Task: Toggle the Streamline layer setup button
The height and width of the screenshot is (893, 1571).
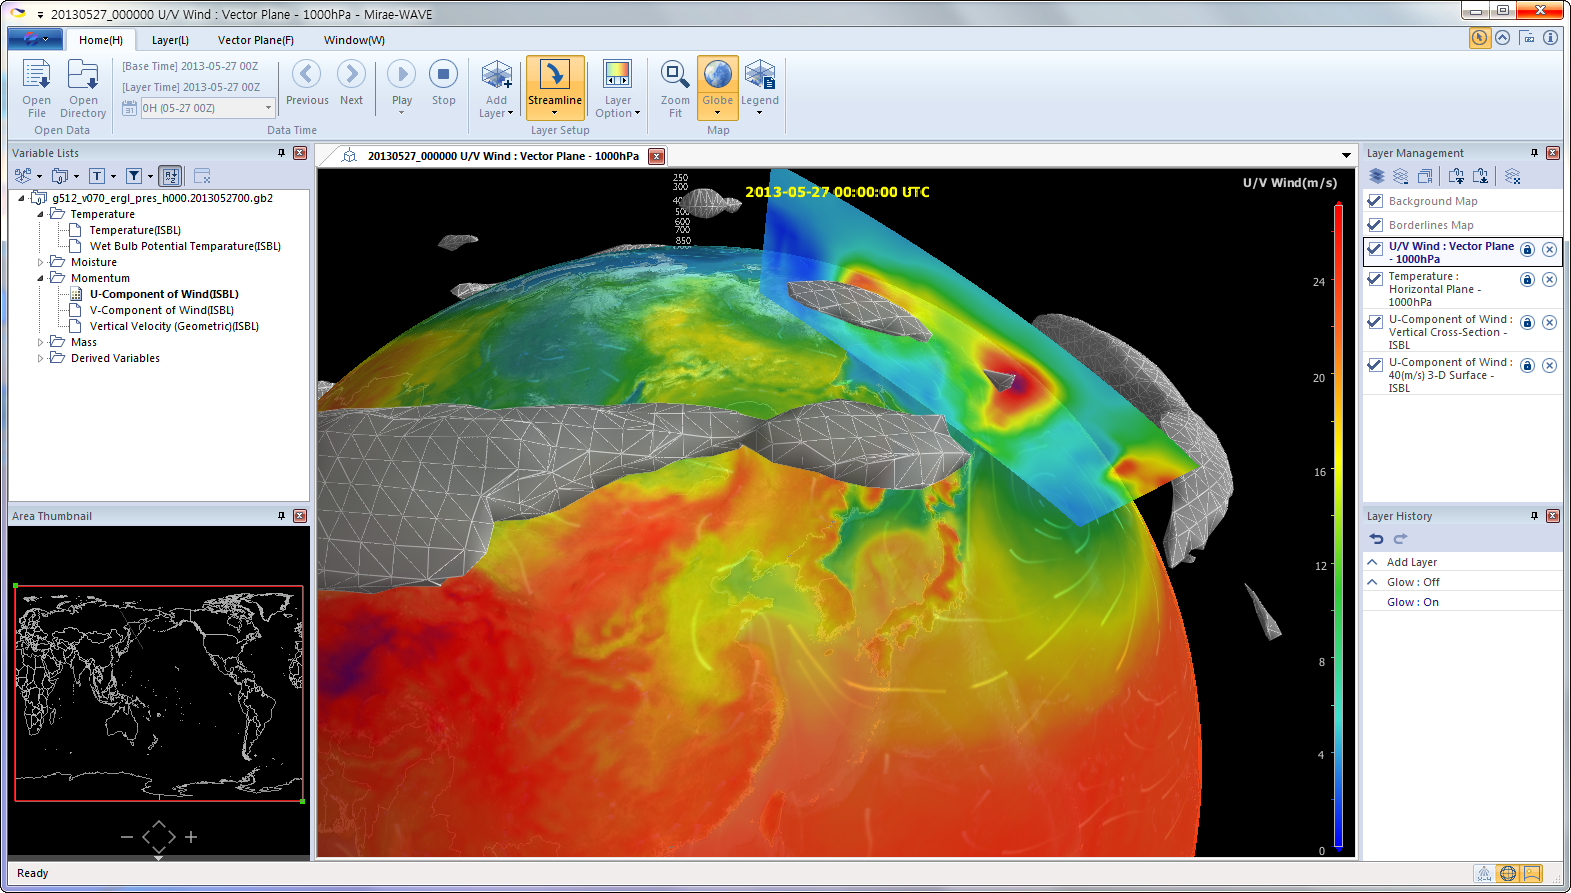Action: pos(555,87)
